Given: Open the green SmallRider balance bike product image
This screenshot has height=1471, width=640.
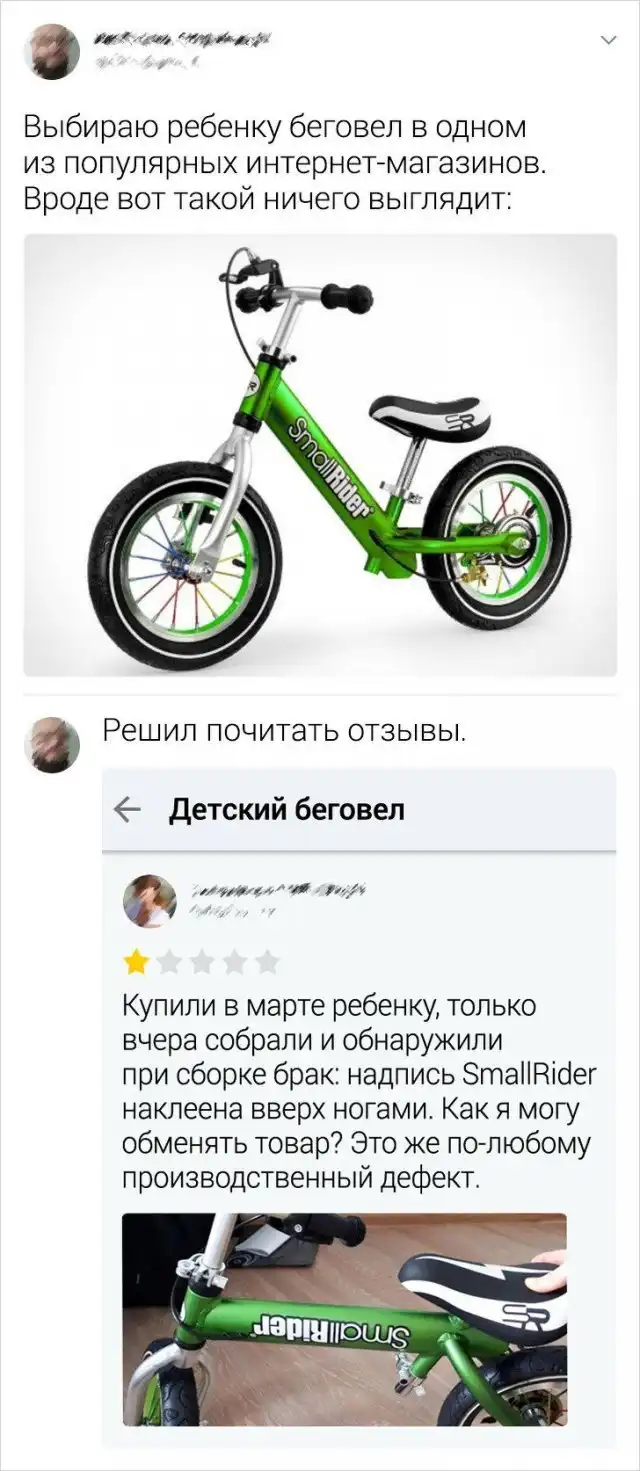Looking at the screenshot, I should (320, 455).
